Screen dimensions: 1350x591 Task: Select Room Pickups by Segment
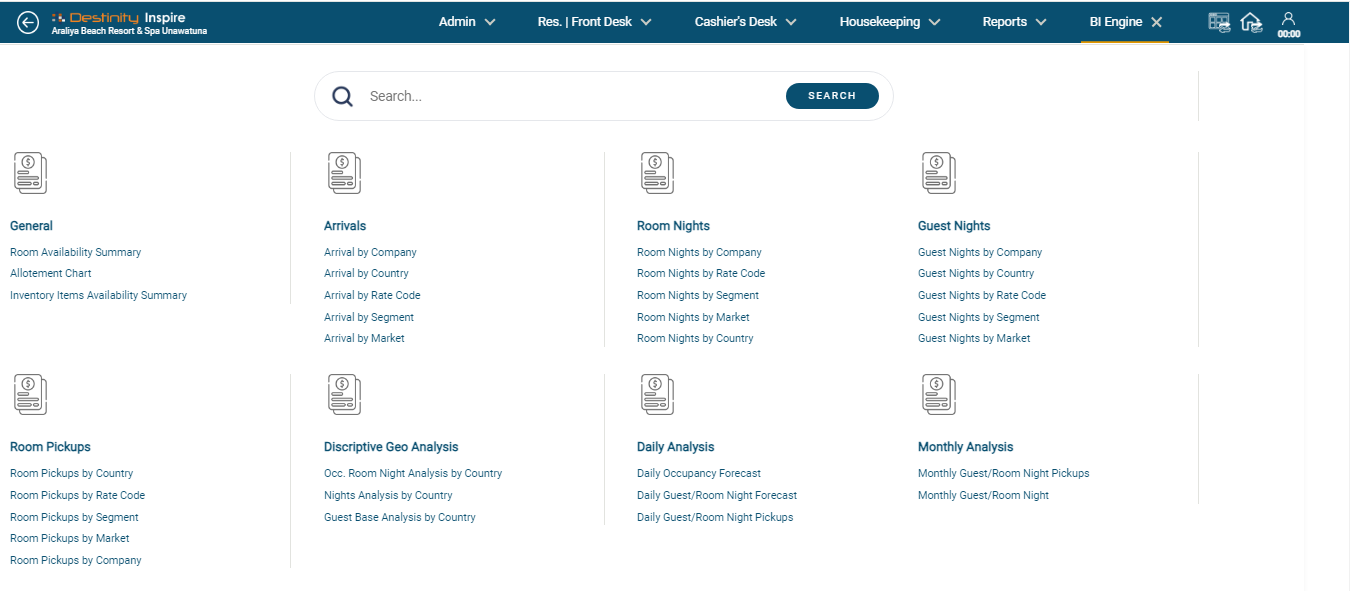[74, 517]
